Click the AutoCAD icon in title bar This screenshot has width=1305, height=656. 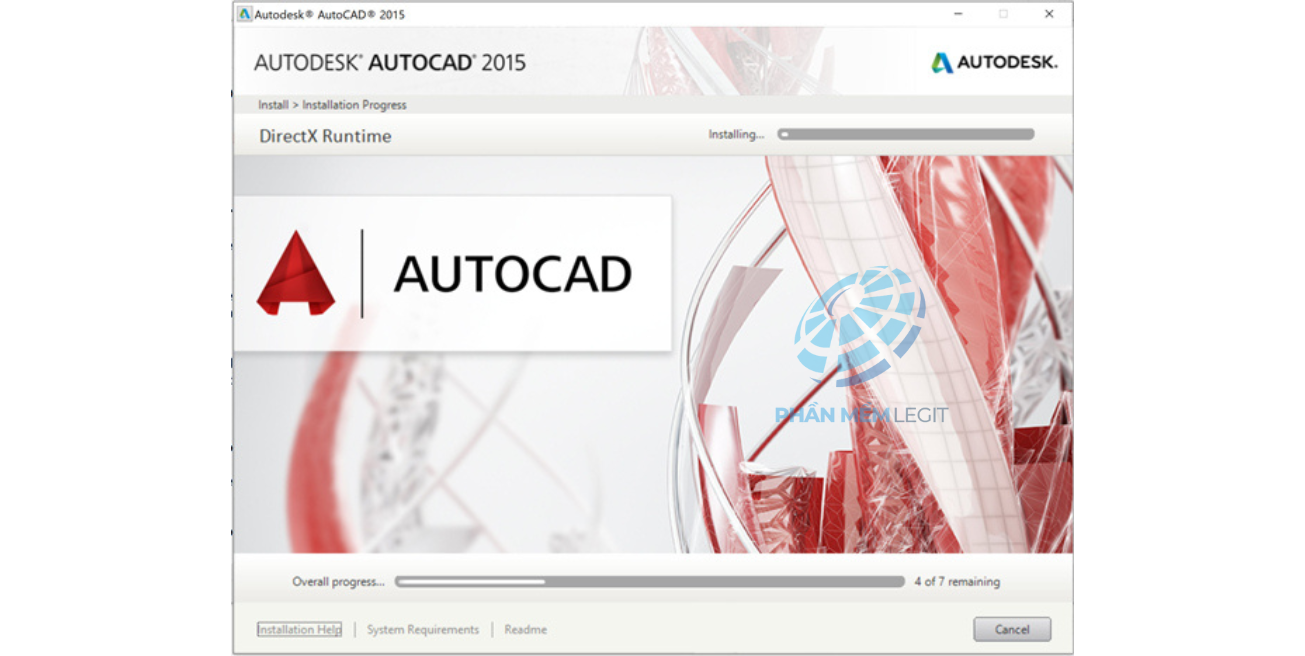[x=244, y=14]
